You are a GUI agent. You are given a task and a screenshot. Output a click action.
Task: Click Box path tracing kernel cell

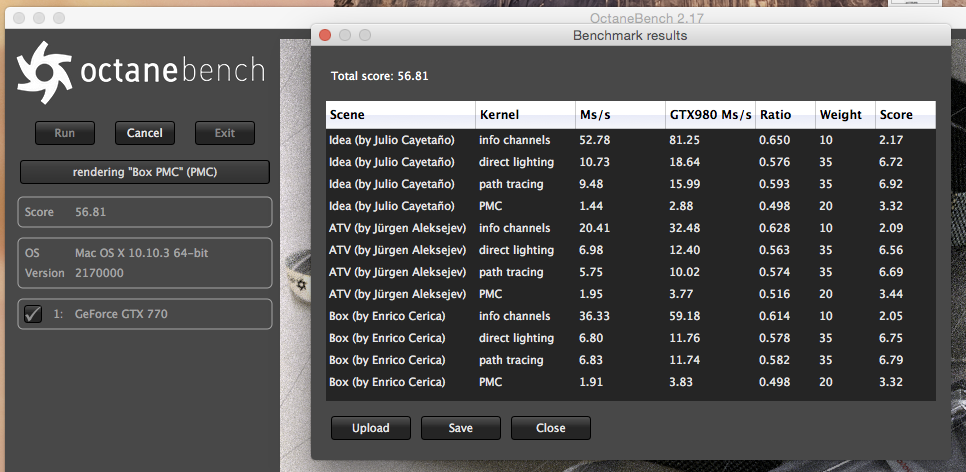tap(511, 360)
